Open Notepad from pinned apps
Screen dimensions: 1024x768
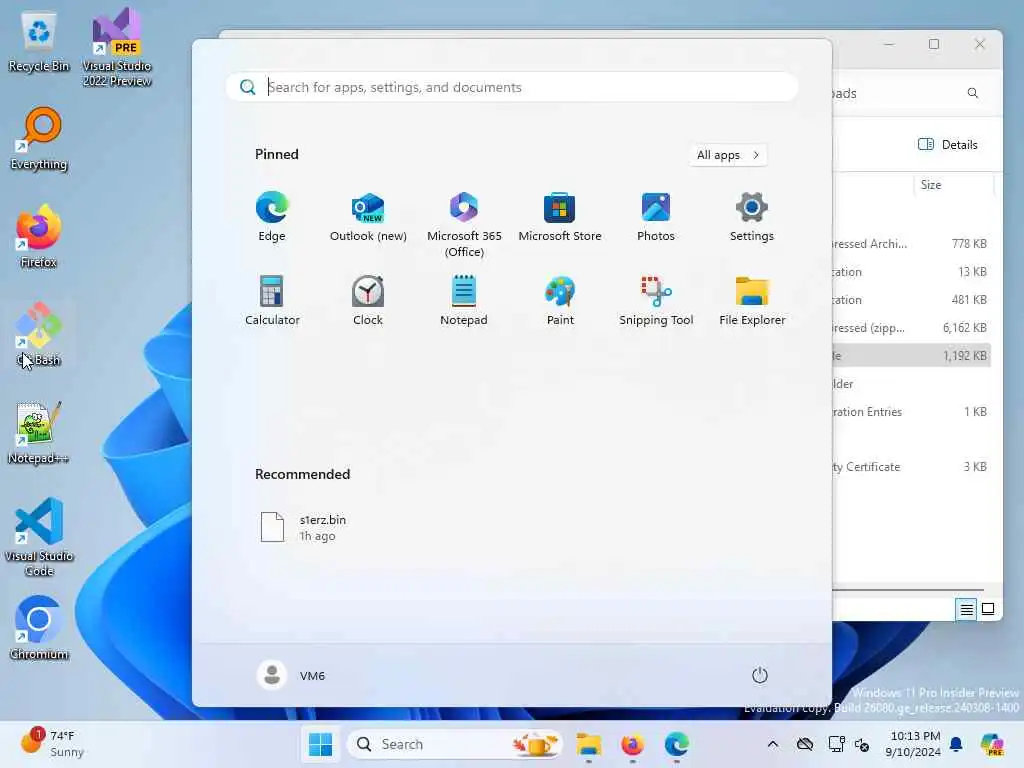pyautogui.click(x=464, y=301)
